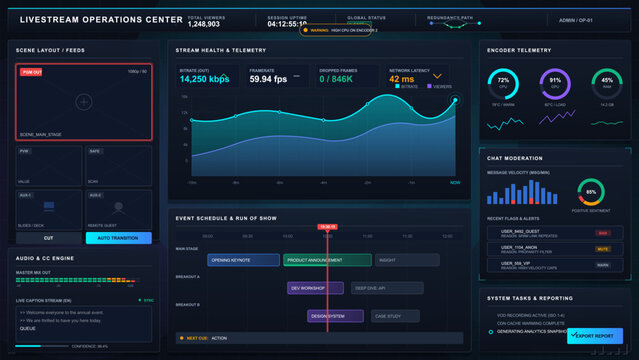Click the 85% positive sentiment donut
Screen dimensions: 639x360
click(591, 192)
